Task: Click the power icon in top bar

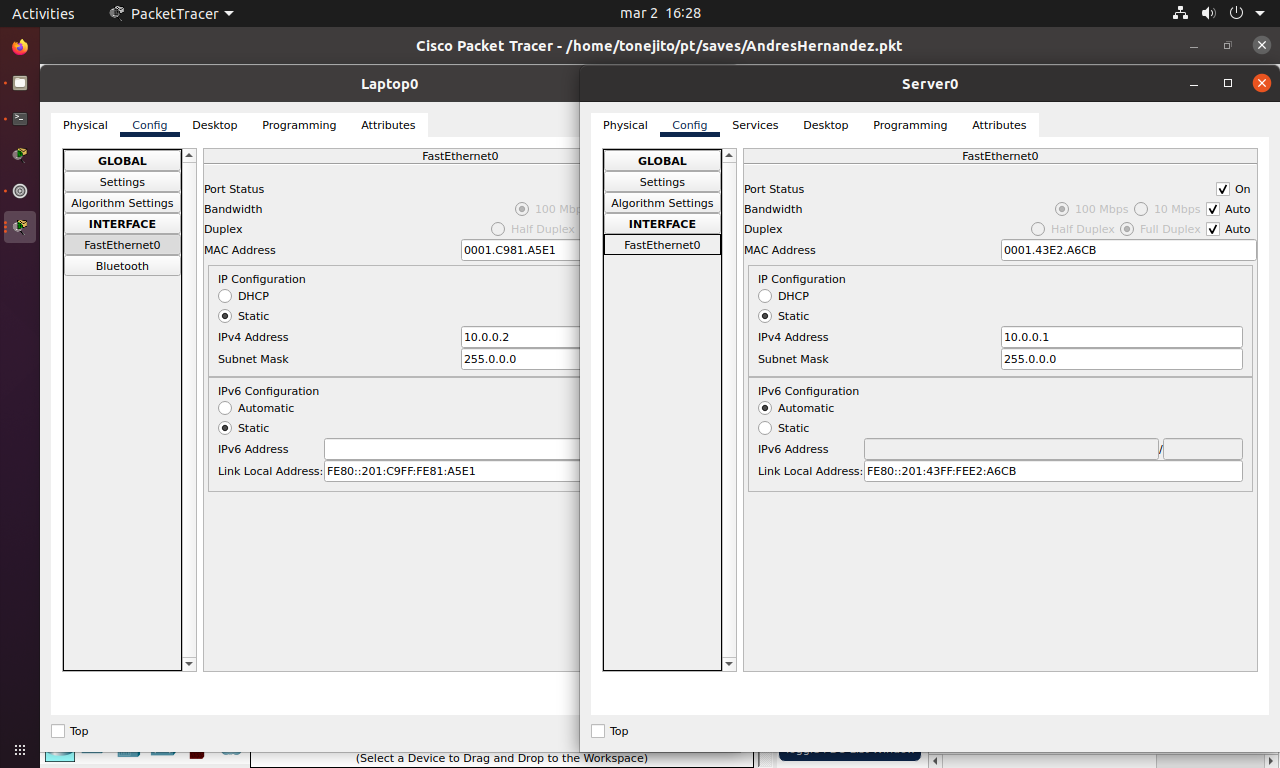Action: tap(1236, 14)
